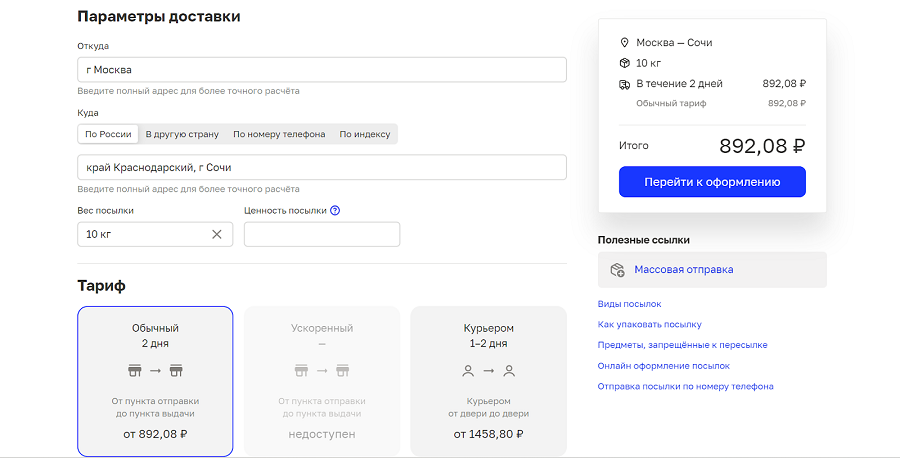Switch to the По номеру телефона tab
This screenshot has height=458, width=900.
tap(279, 134)
